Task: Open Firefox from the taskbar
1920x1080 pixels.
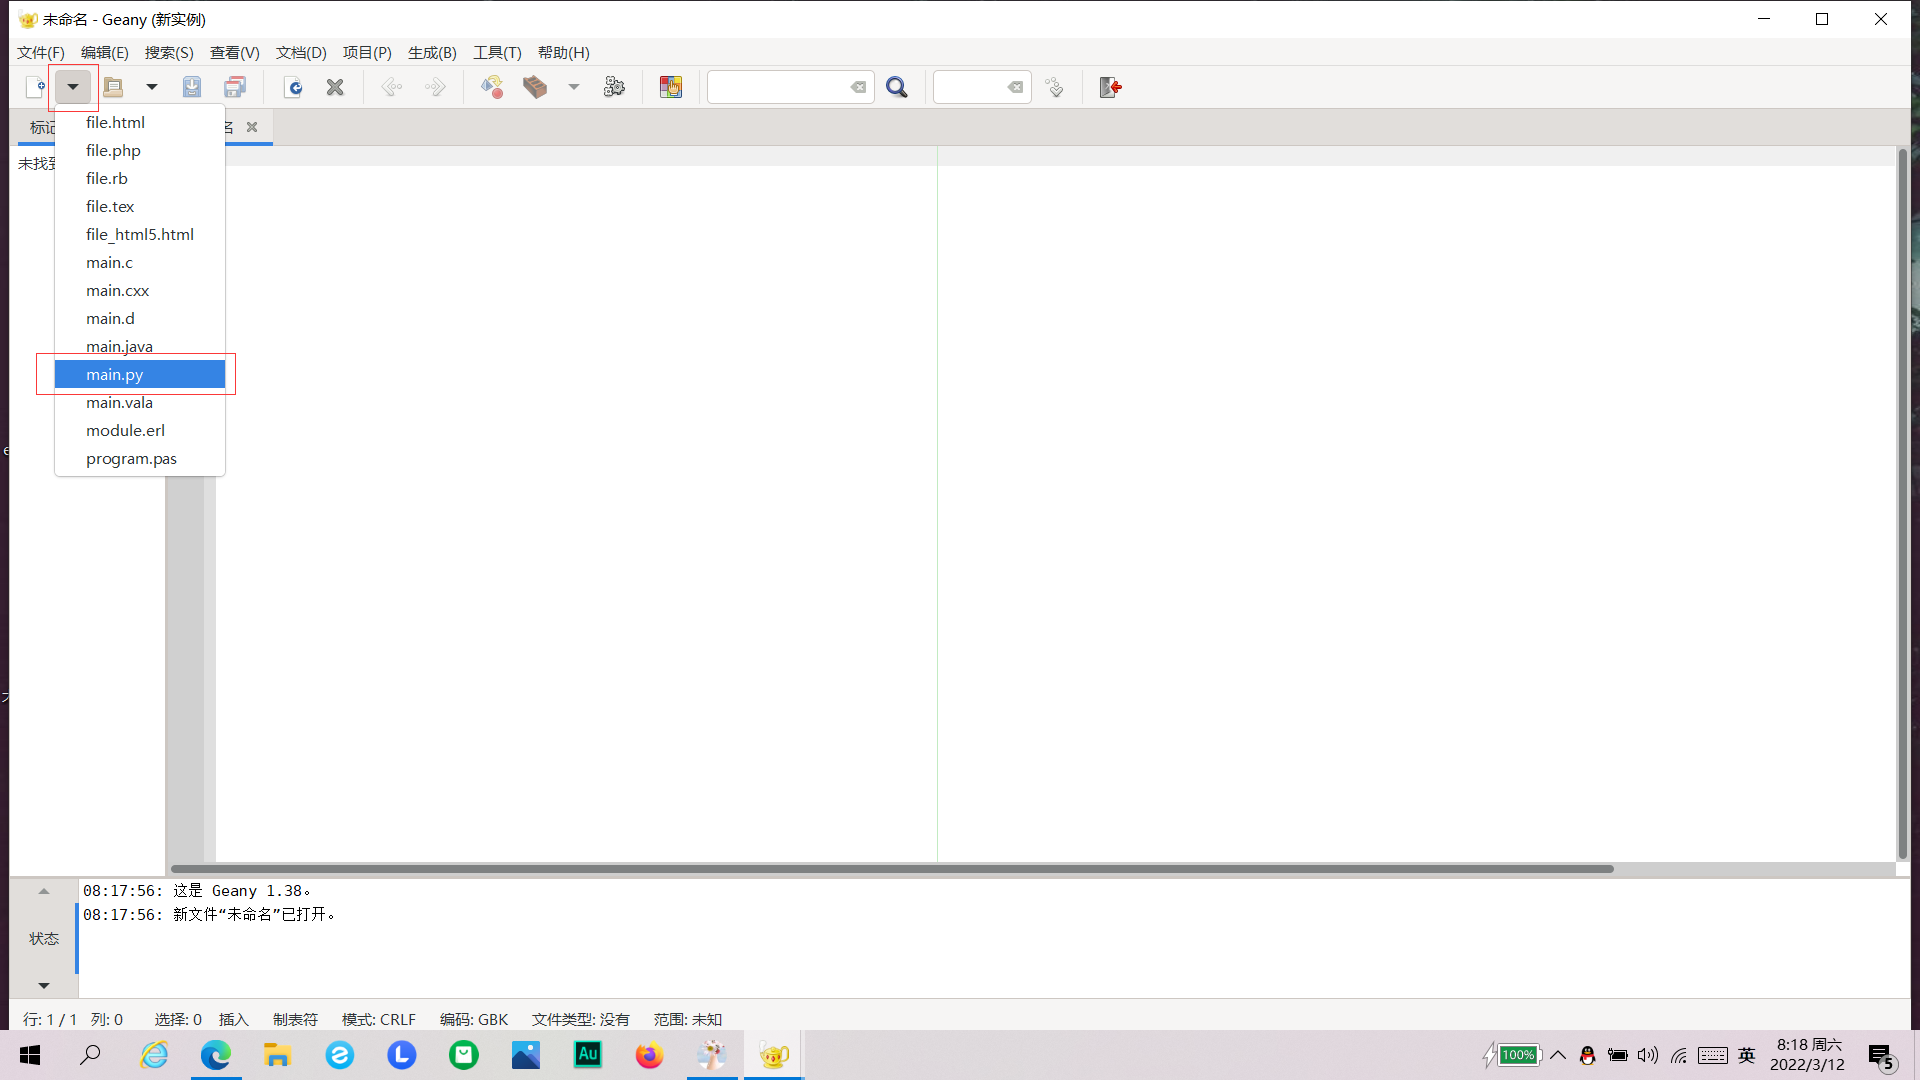Action: (649, 1055)
